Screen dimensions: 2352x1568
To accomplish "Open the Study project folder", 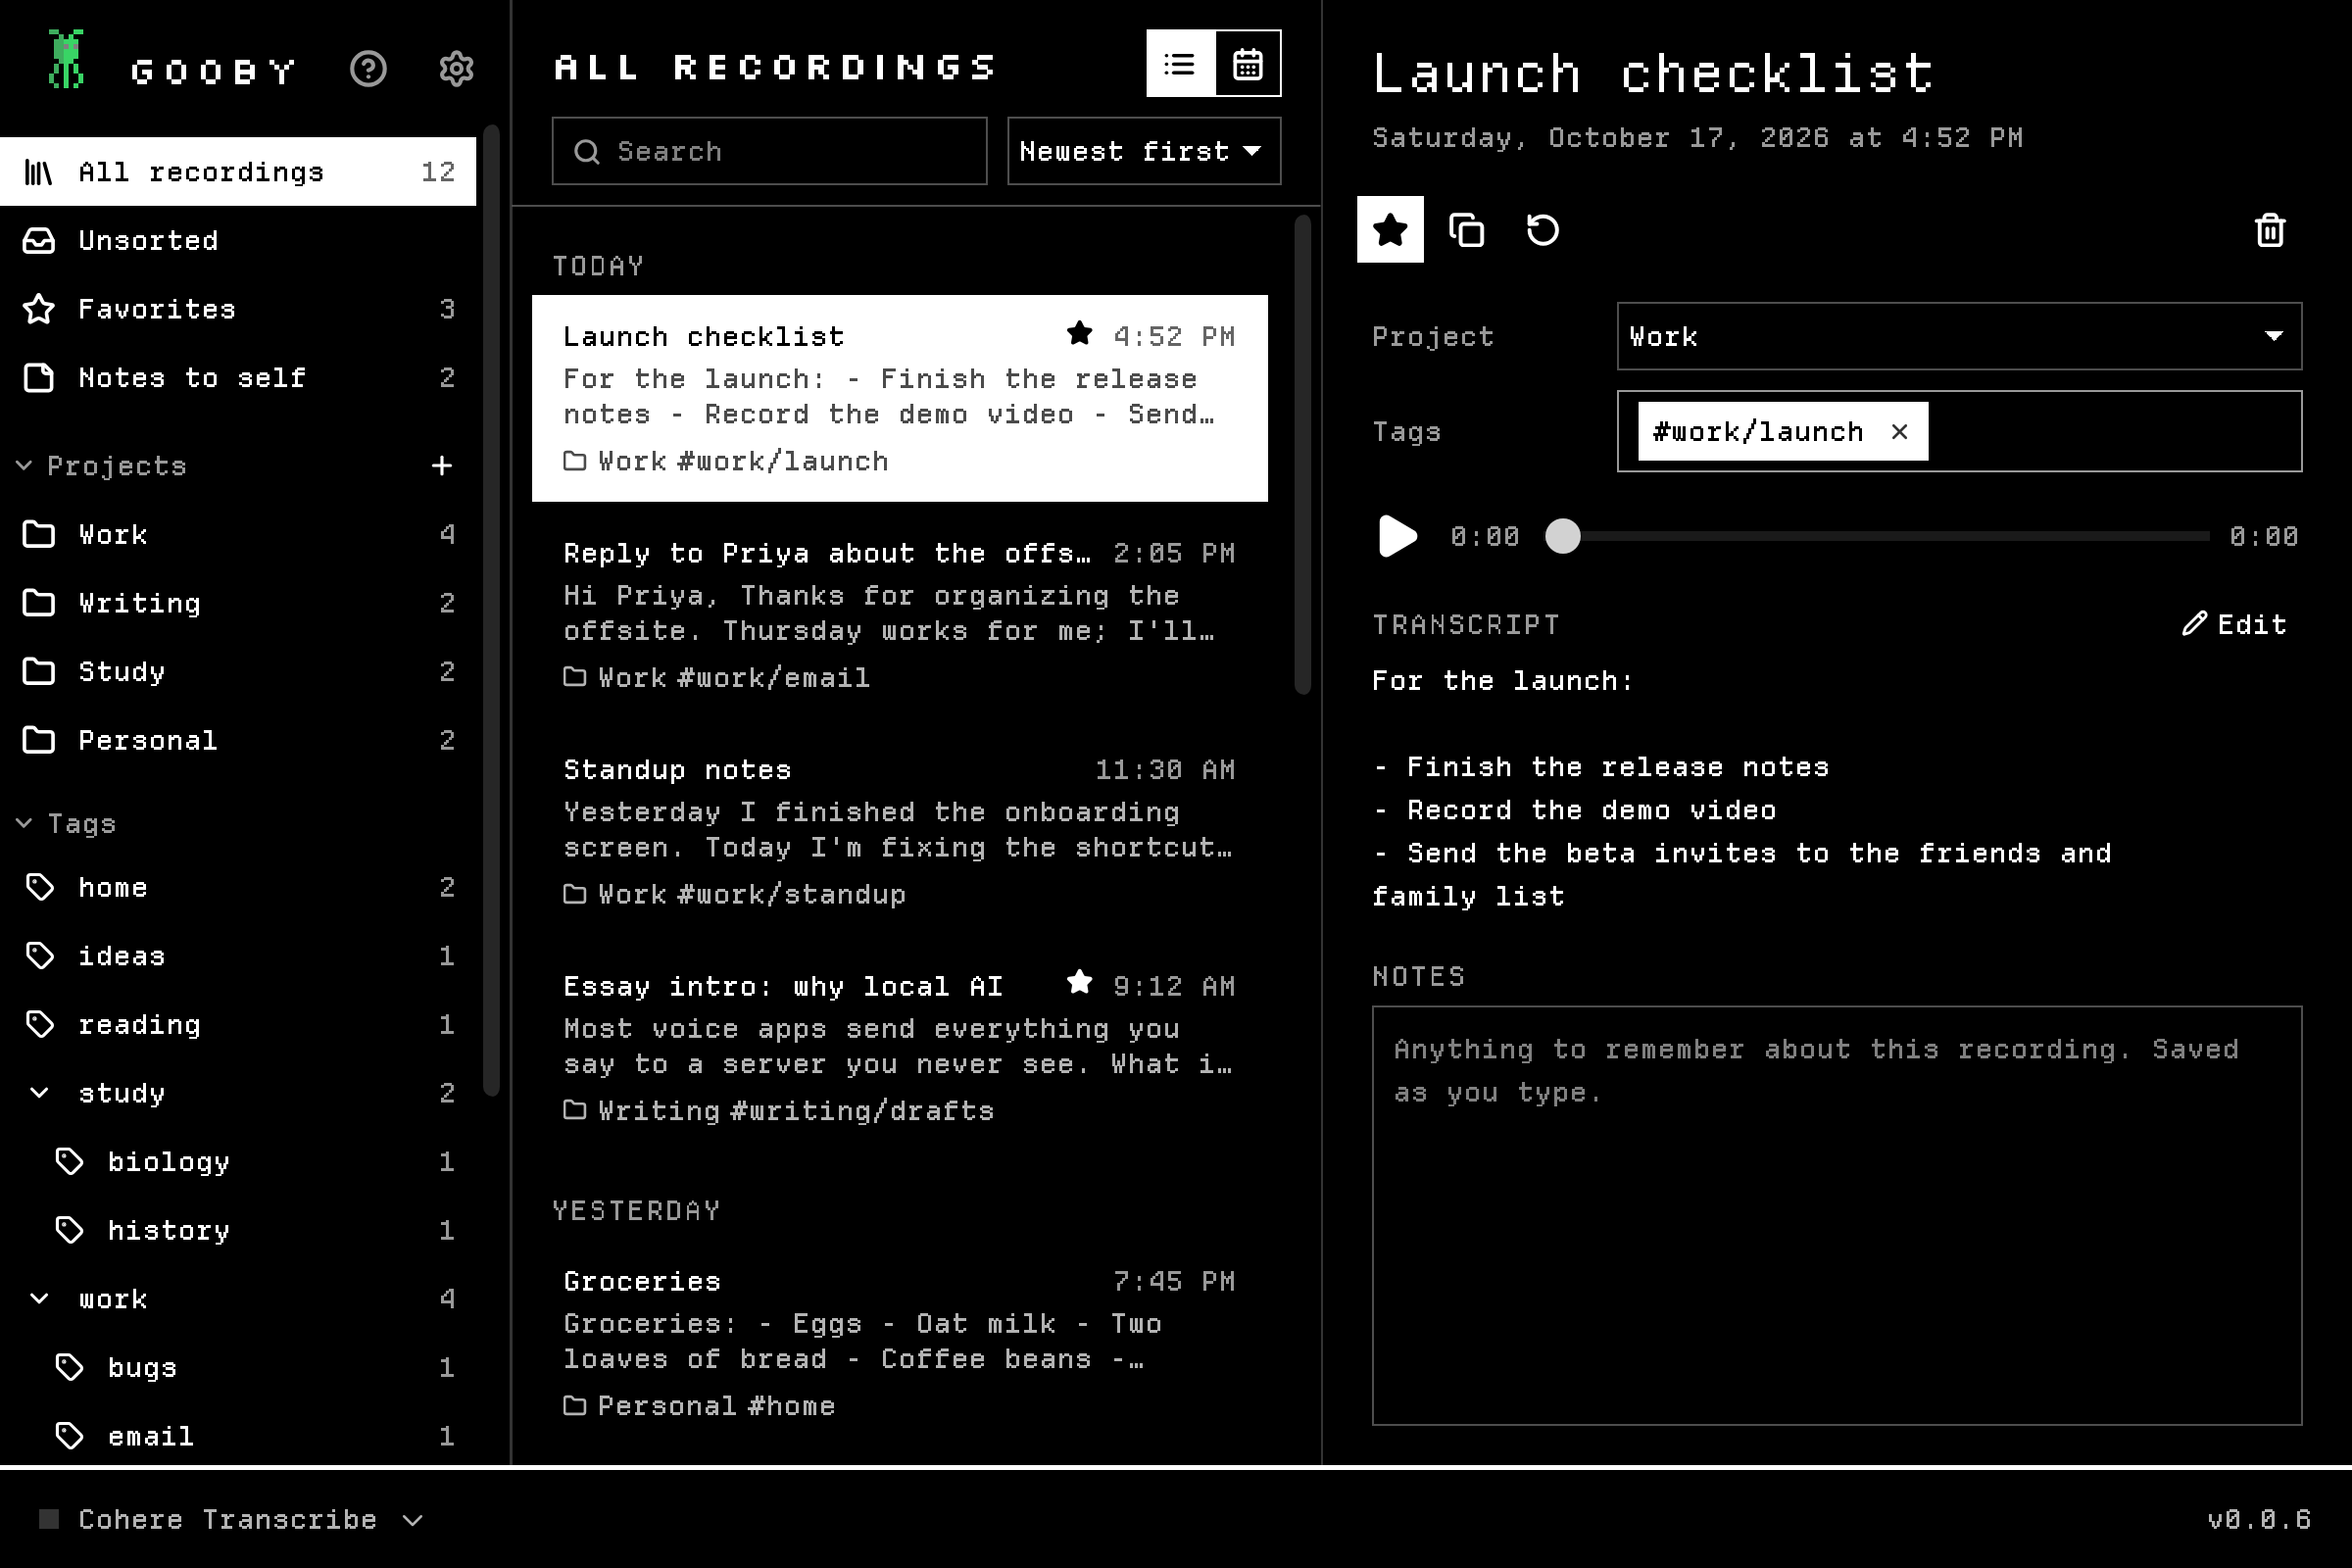I will (238, 672).
